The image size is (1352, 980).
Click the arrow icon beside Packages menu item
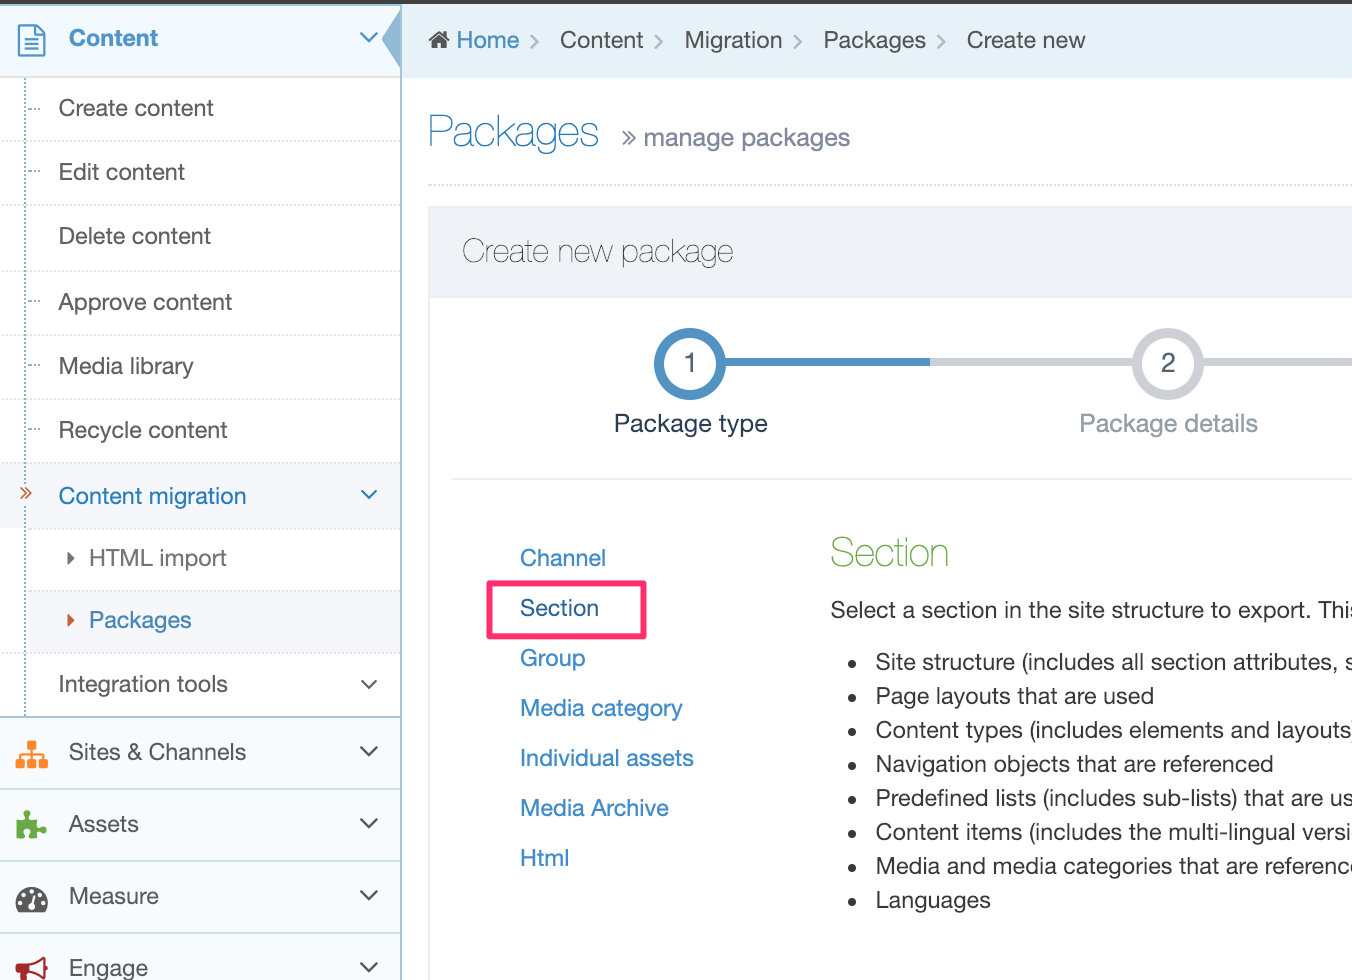70,620
